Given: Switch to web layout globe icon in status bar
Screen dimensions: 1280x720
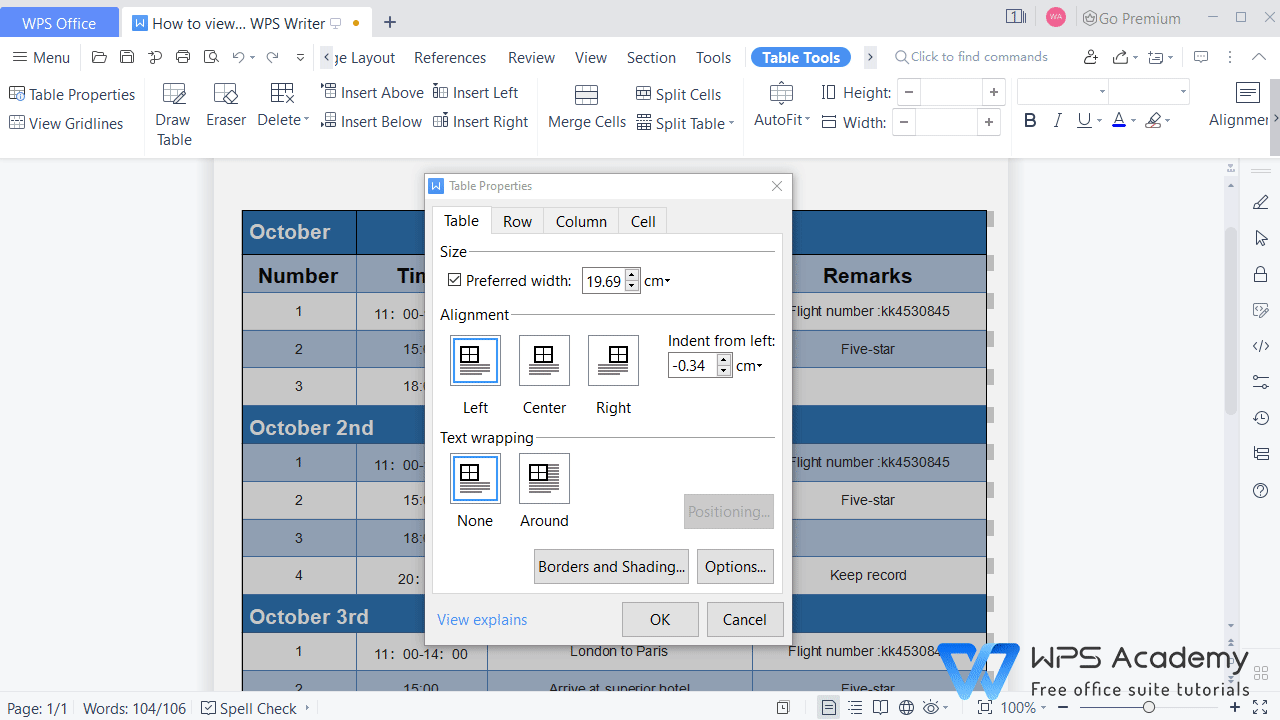Looking at the screenshot, I should pos(906,708).
